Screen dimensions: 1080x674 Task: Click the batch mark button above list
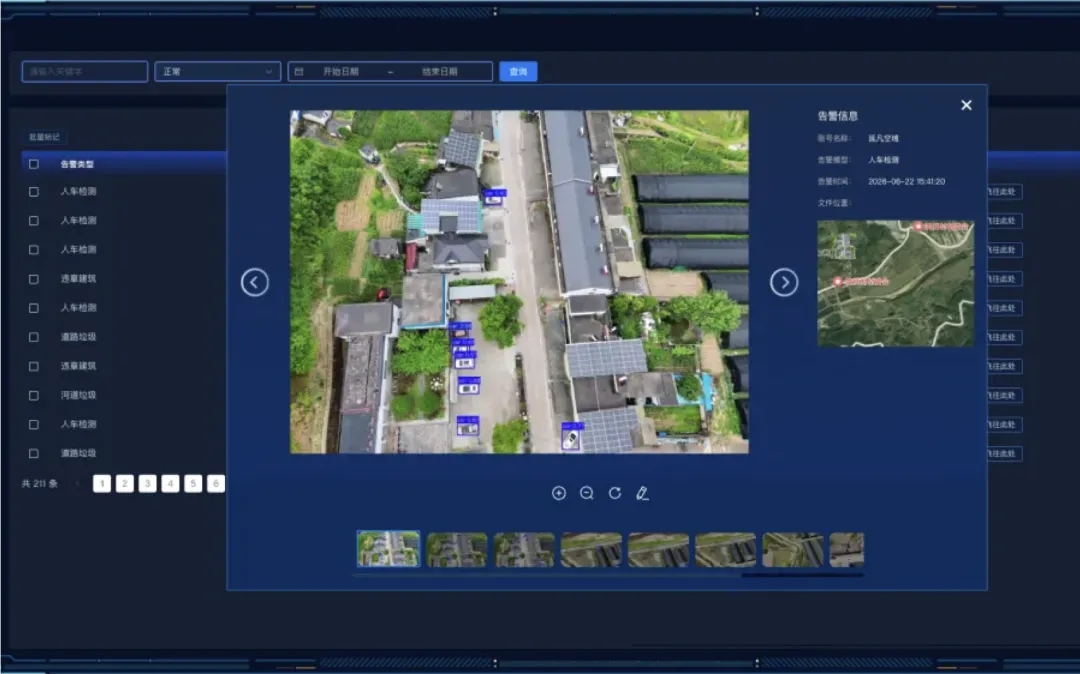pyautogui.click(x=44, y=137)
